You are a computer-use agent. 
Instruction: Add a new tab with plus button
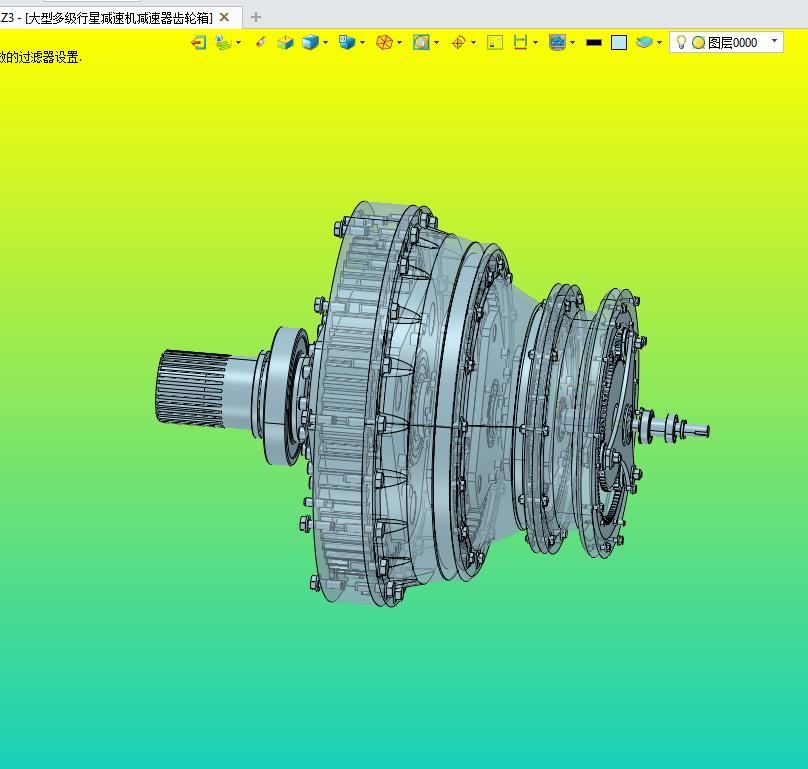[x=256, y=17]
